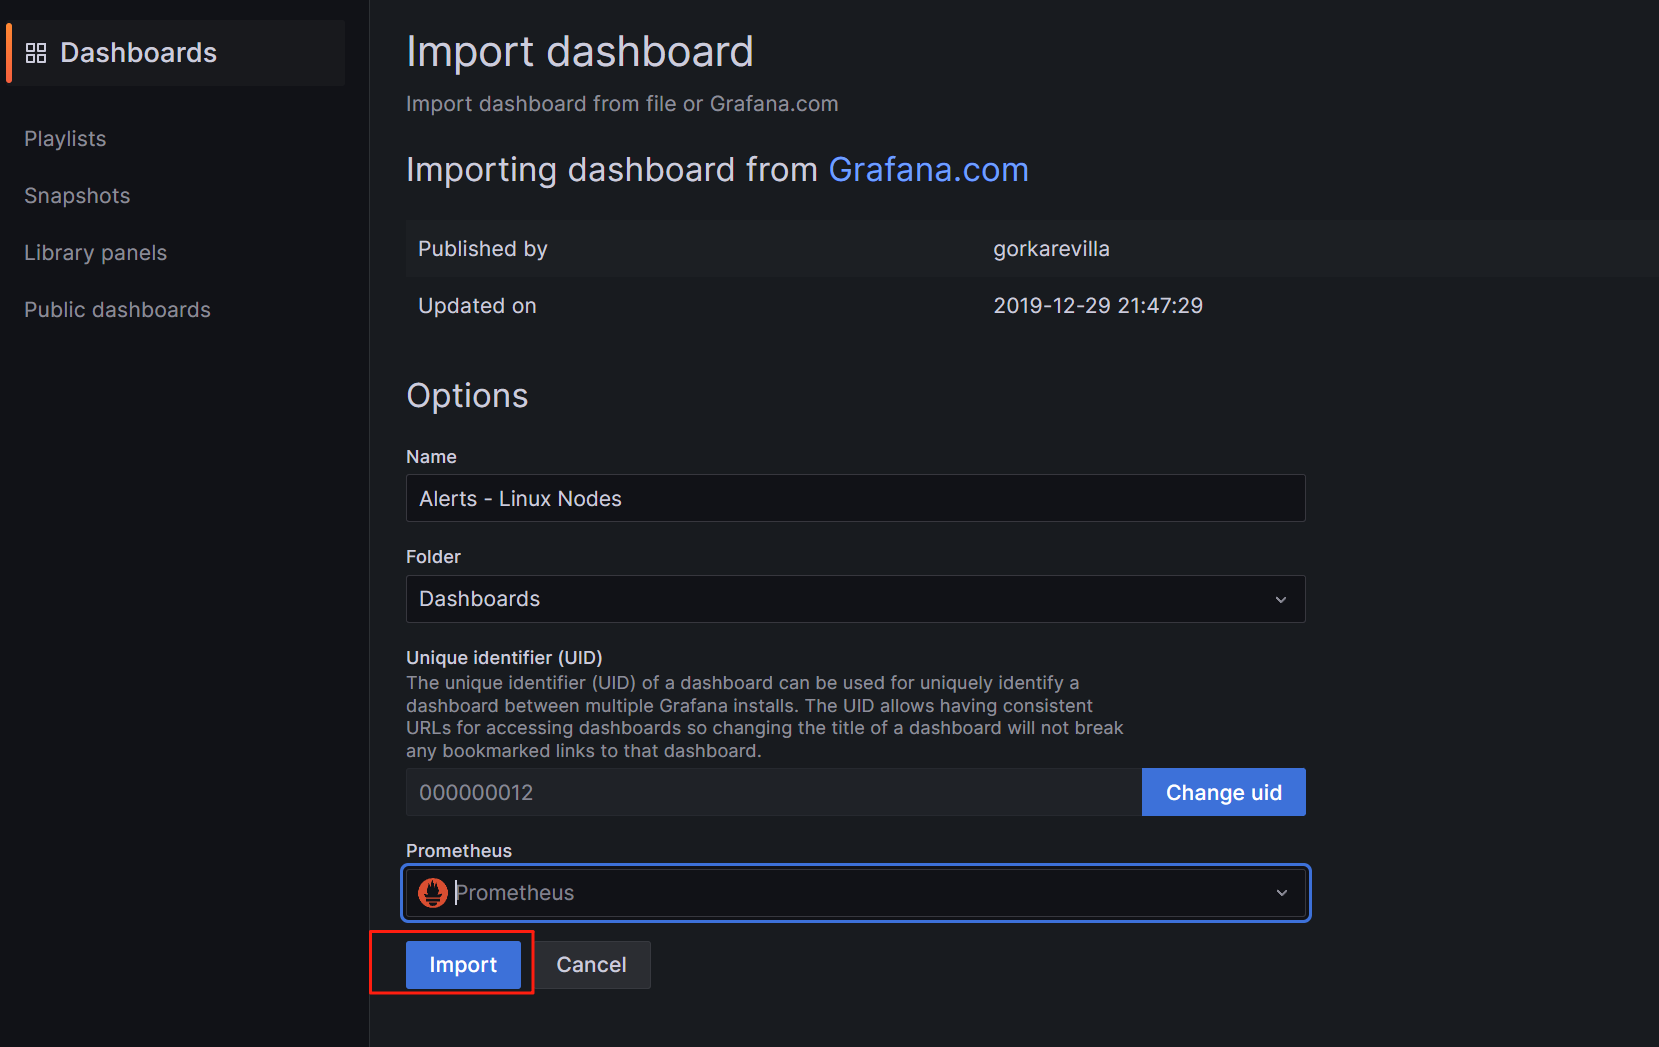1659x1047 pixels.
Task: Click the Dashboards grid icon in sidebar
Action: [36, 53]
